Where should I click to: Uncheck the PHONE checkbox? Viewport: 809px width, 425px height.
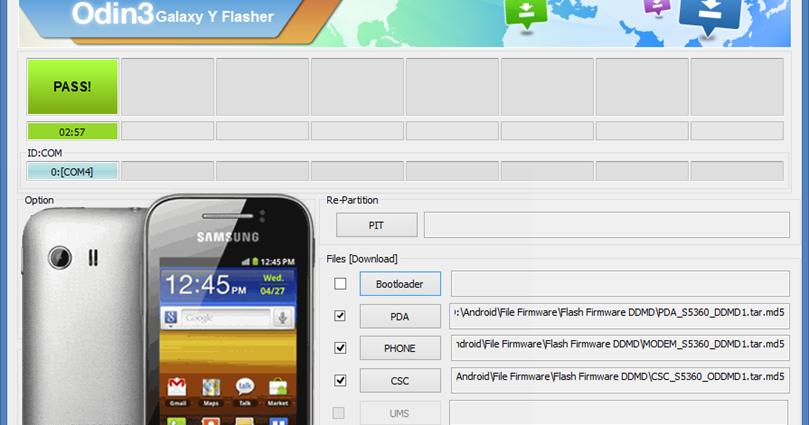coord(340,348)
